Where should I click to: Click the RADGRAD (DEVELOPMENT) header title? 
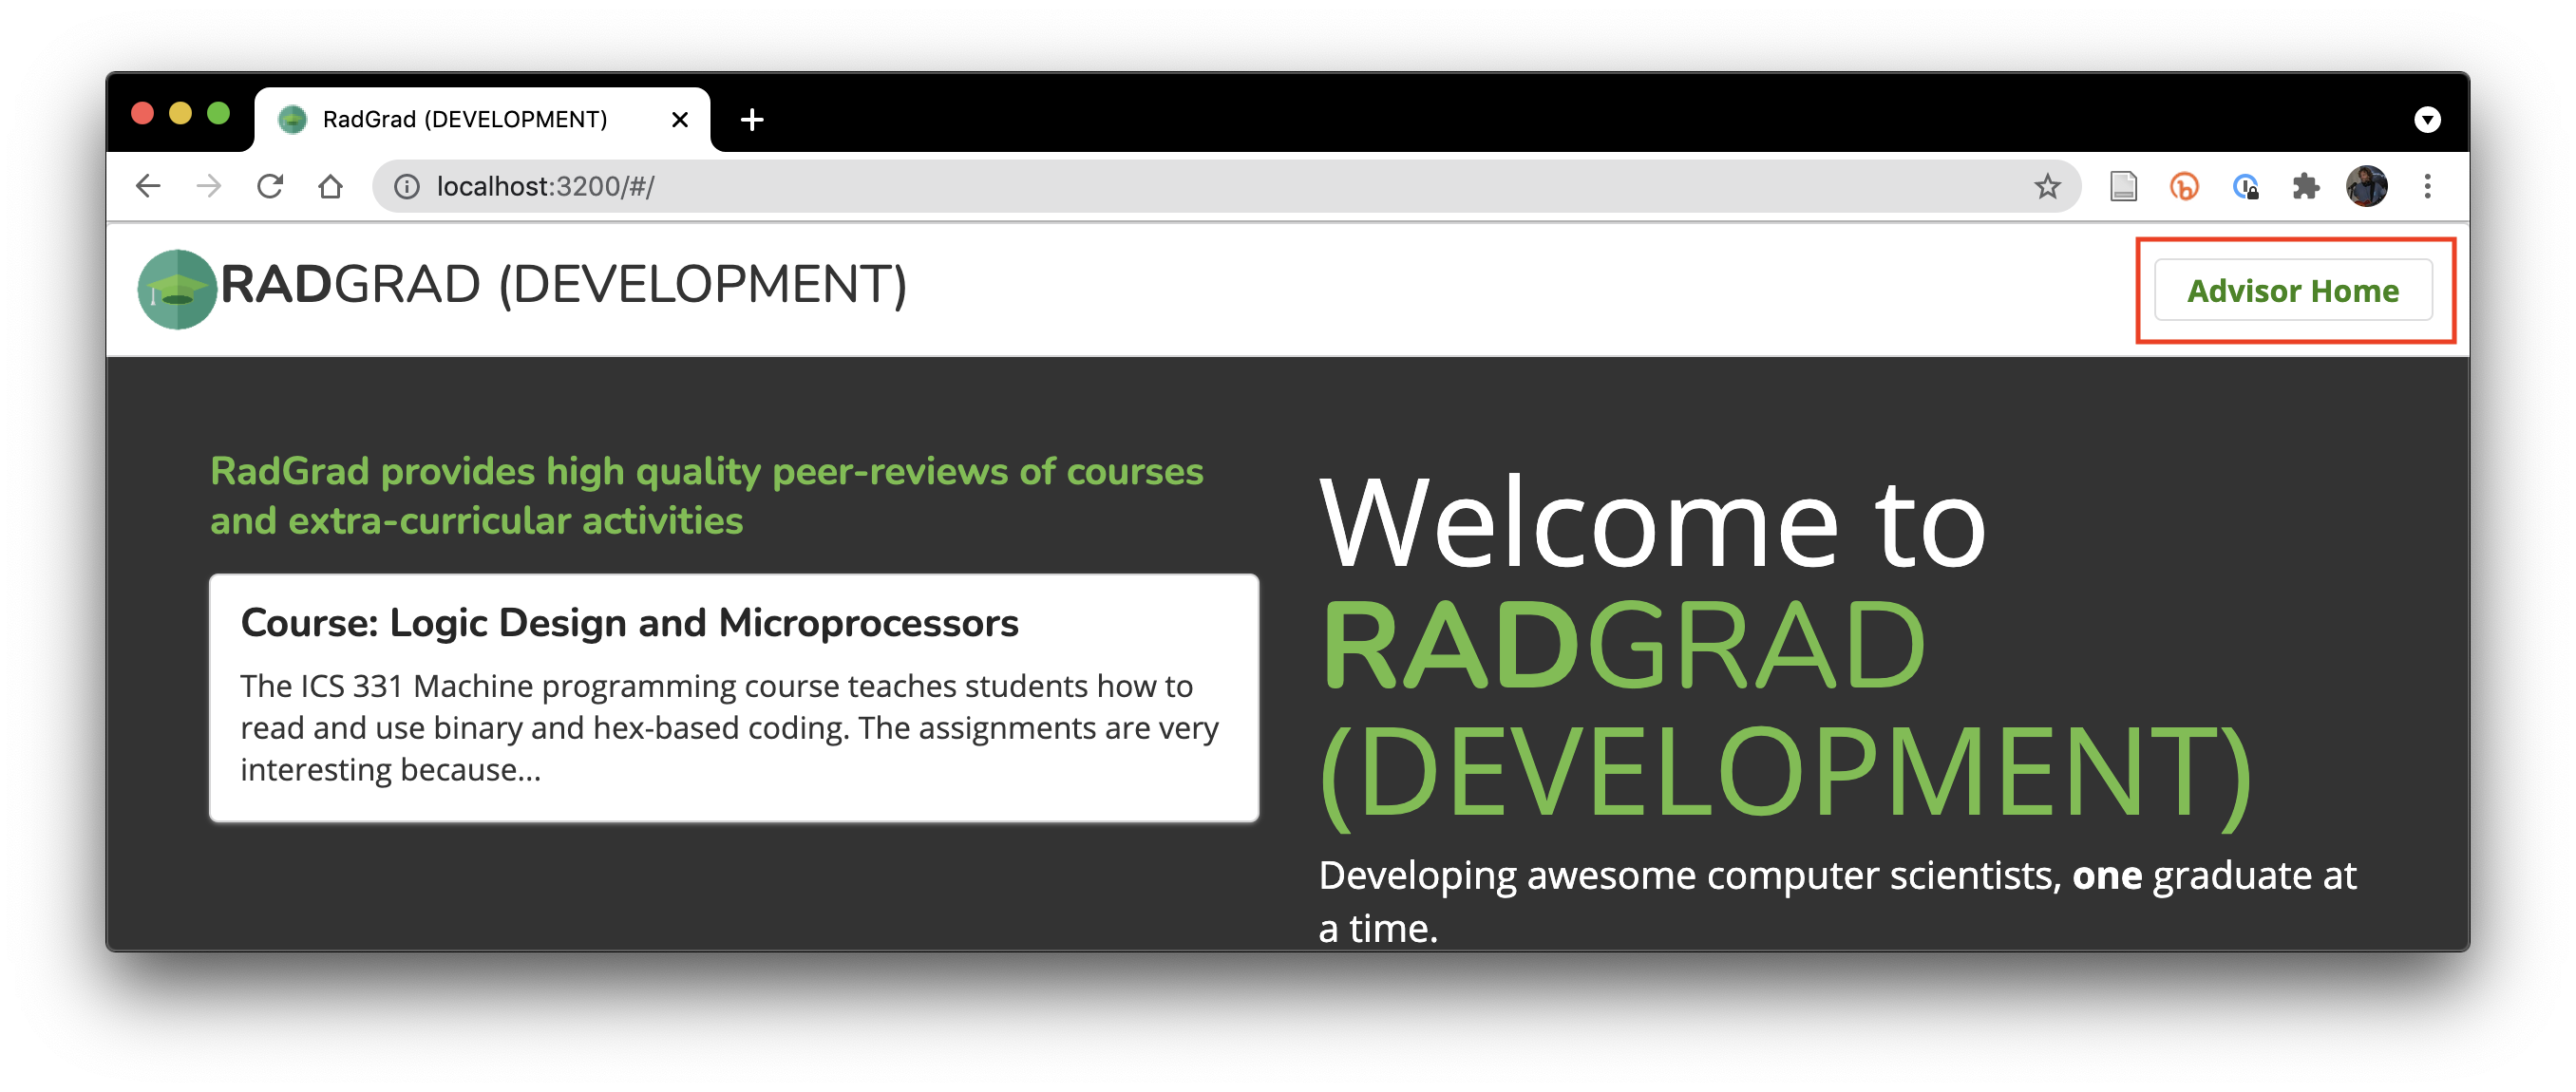tap(564, 284)
